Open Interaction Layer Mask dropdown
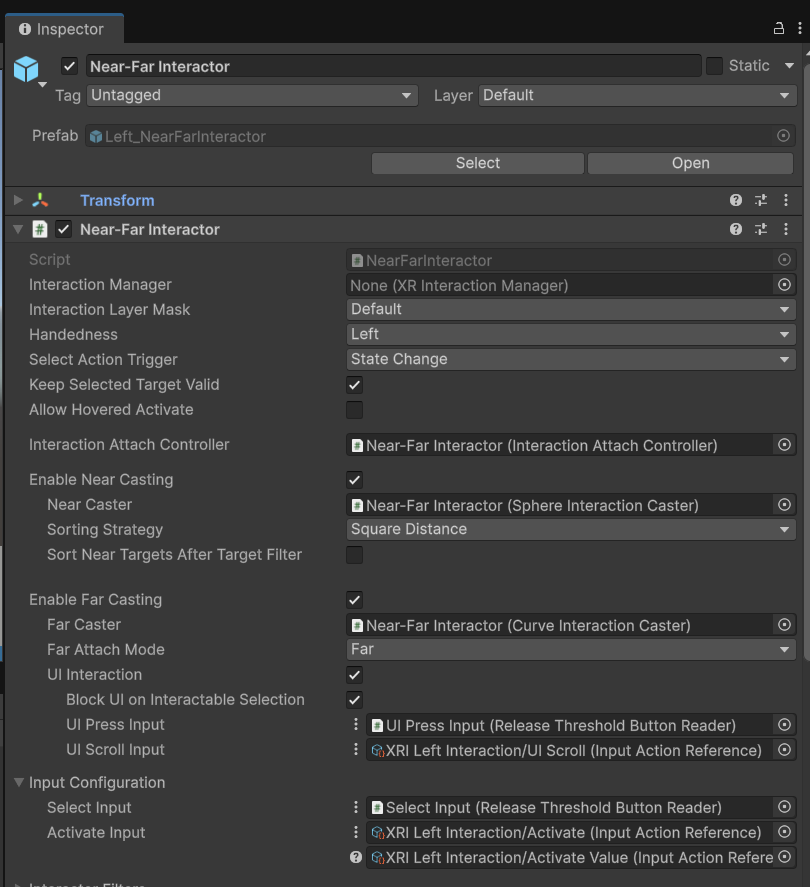Screen dimensions: 810x887 click(x=571, y=309)
